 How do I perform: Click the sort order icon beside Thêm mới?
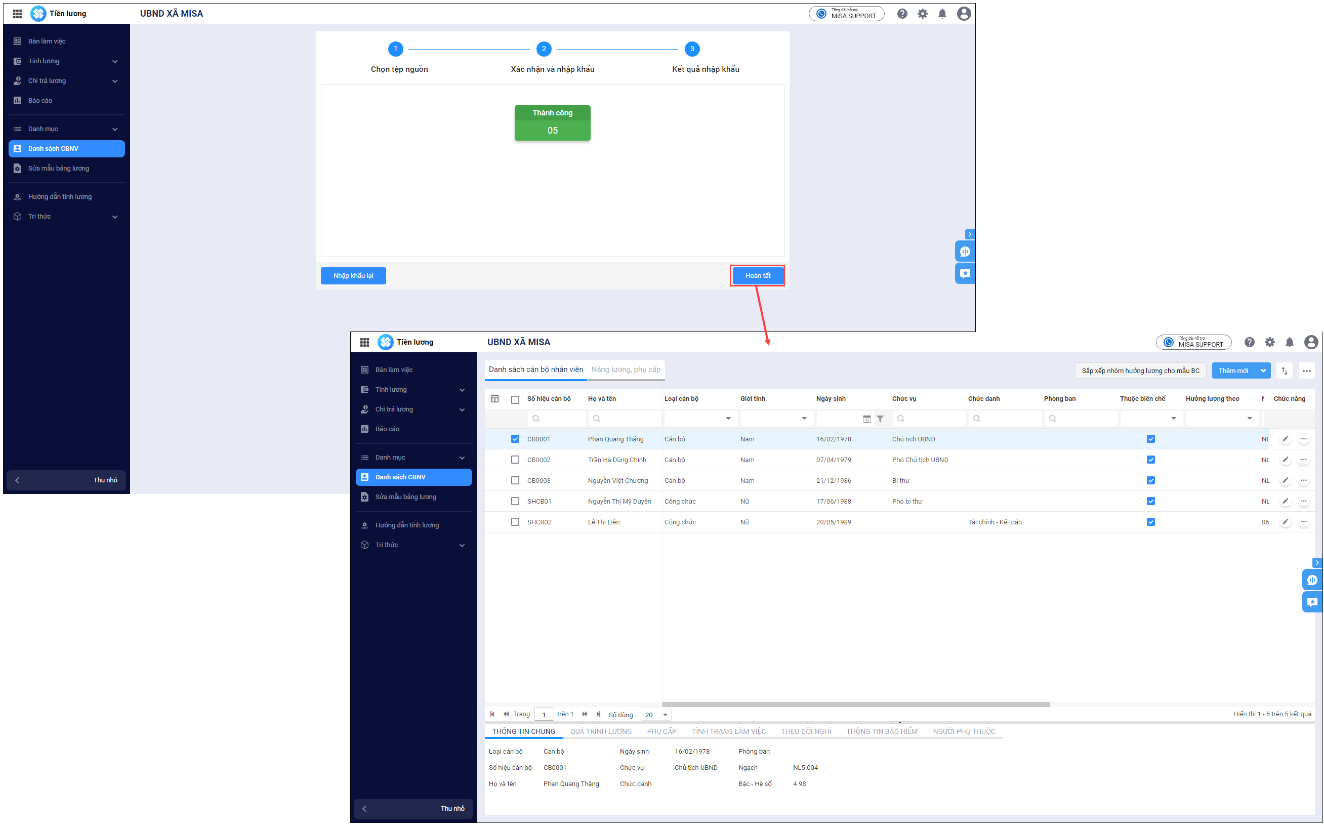pos(1285,371)
